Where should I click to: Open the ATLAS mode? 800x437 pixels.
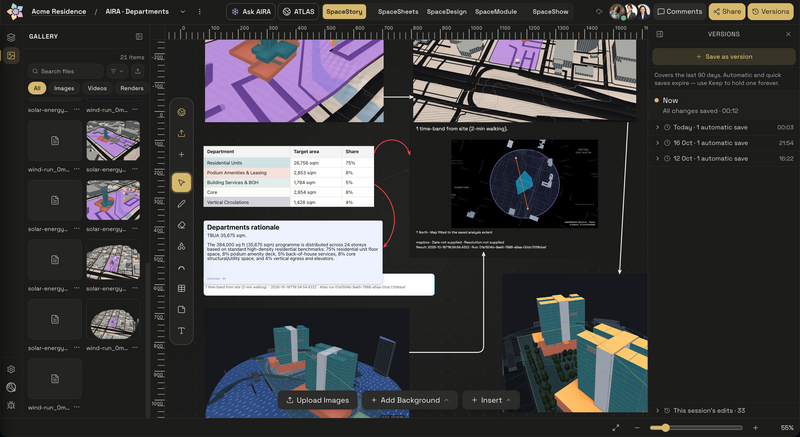(299, 11)
